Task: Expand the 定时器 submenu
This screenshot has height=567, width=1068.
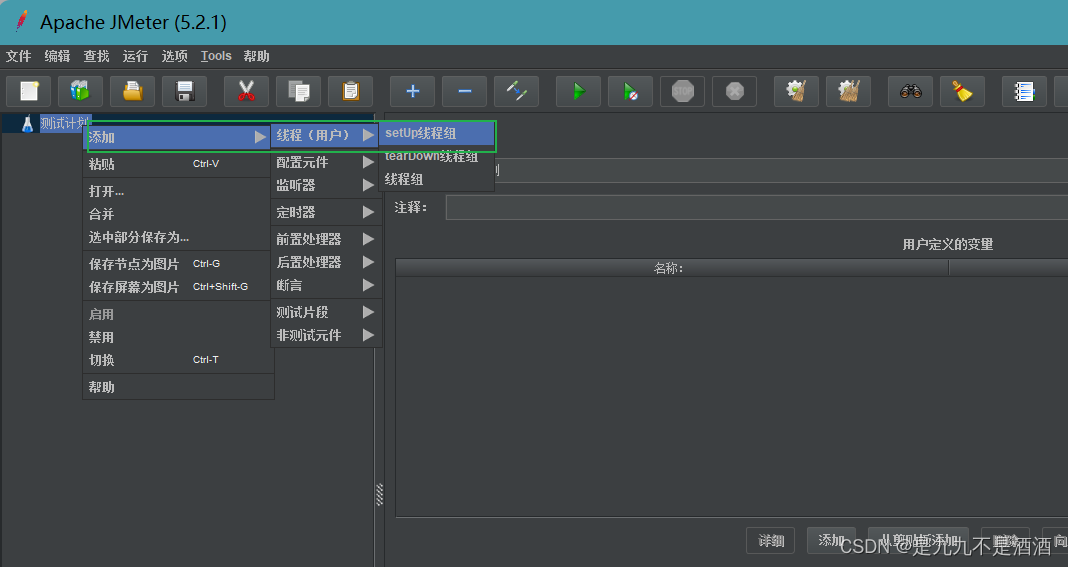Action: (325, 212)
